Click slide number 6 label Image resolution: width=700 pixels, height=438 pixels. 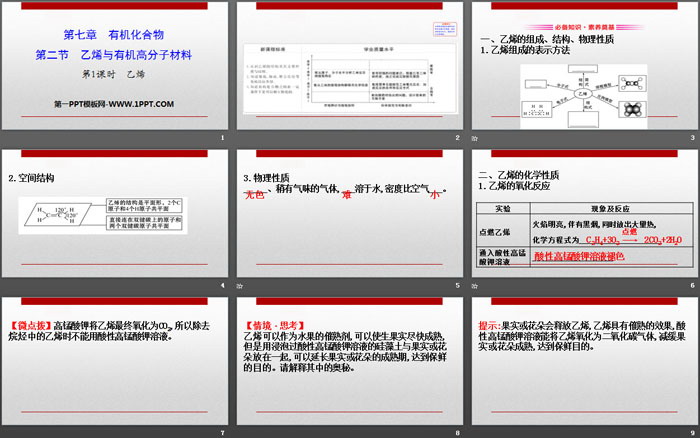coord(691,285)
